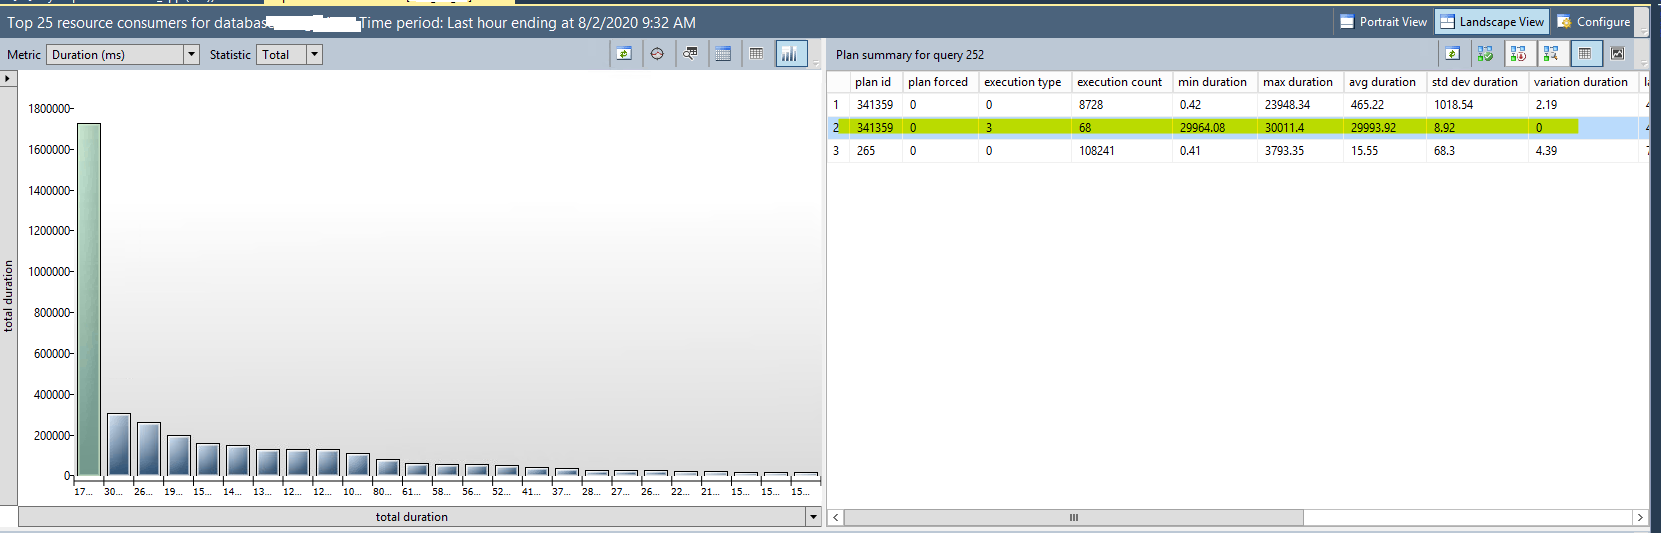Screen dimensions: 1661x533
Task: Click the Force Plan icon
Action: pos(1485,54)
